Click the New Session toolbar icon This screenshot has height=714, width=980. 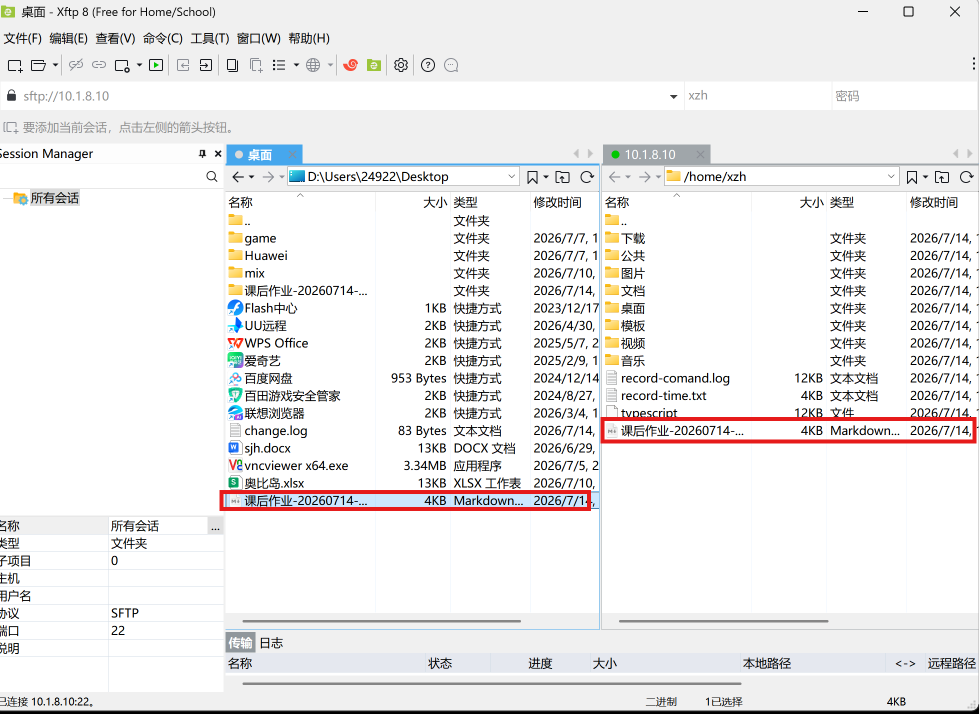pos(14,65)
